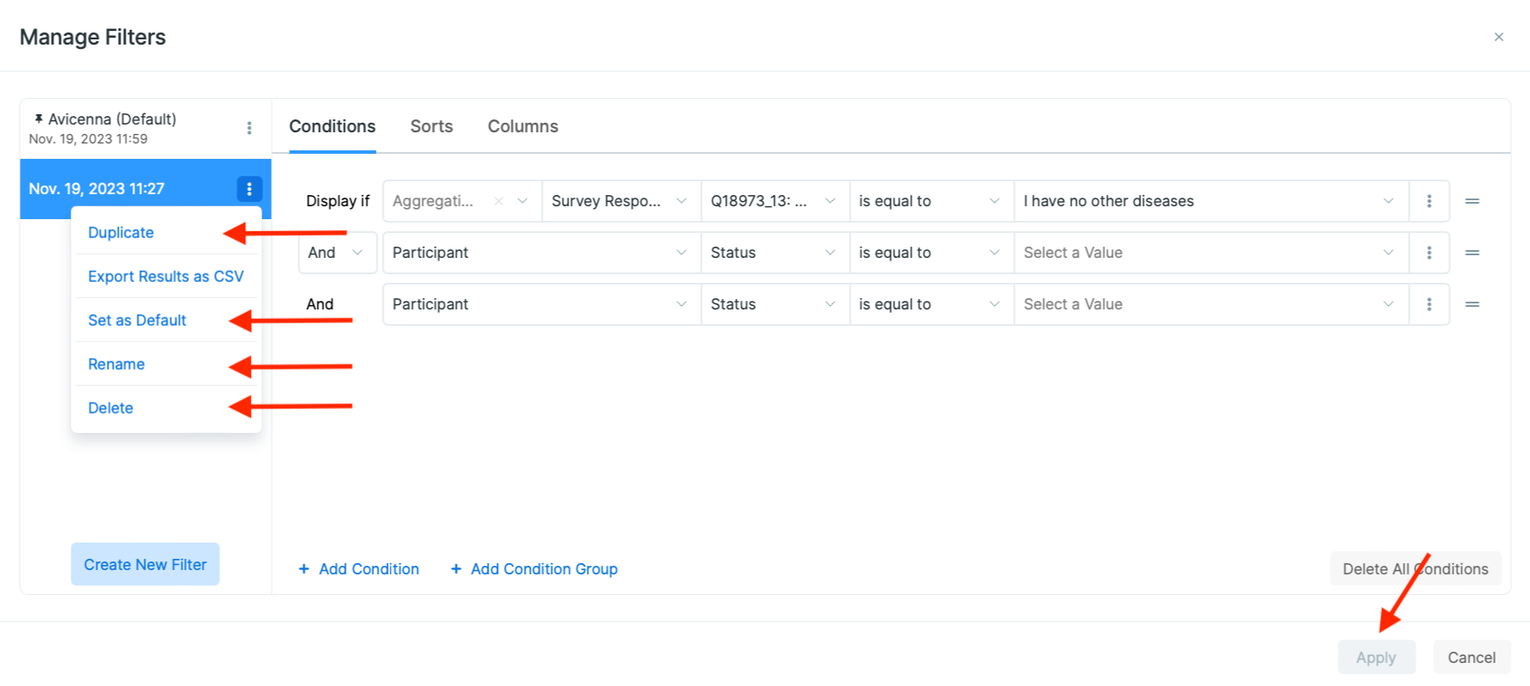Click the Create New Filter button
1530x686 pixels.
pyautogui.click(x=144, y=564)
